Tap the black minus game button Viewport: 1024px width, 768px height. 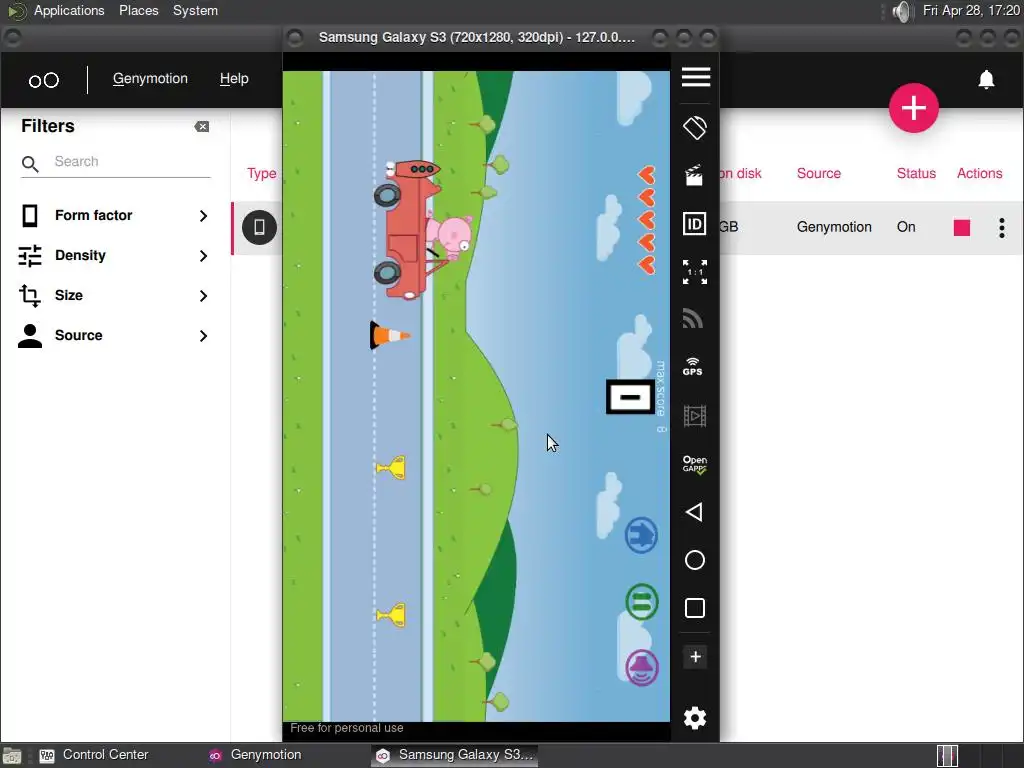click(630, 396)
